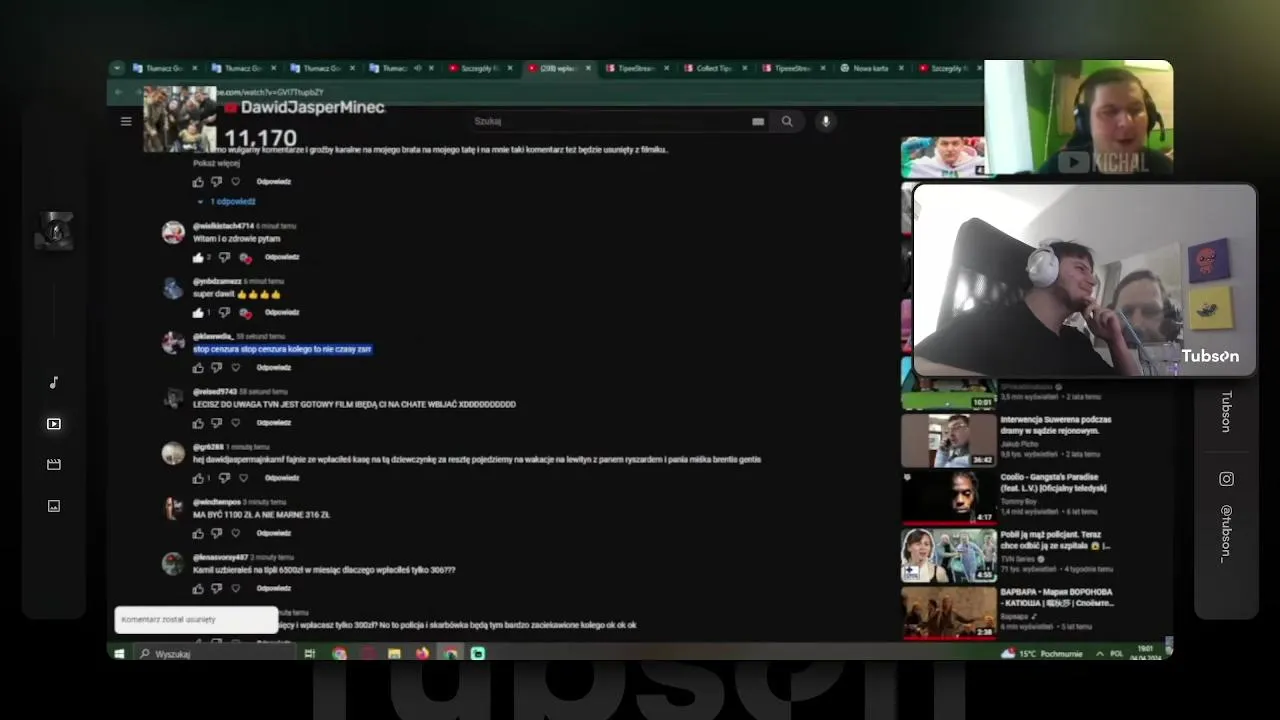Click the overlay clapperboard icon
This screenshot has width=1280, height=720.
click(x=54, y=464)
